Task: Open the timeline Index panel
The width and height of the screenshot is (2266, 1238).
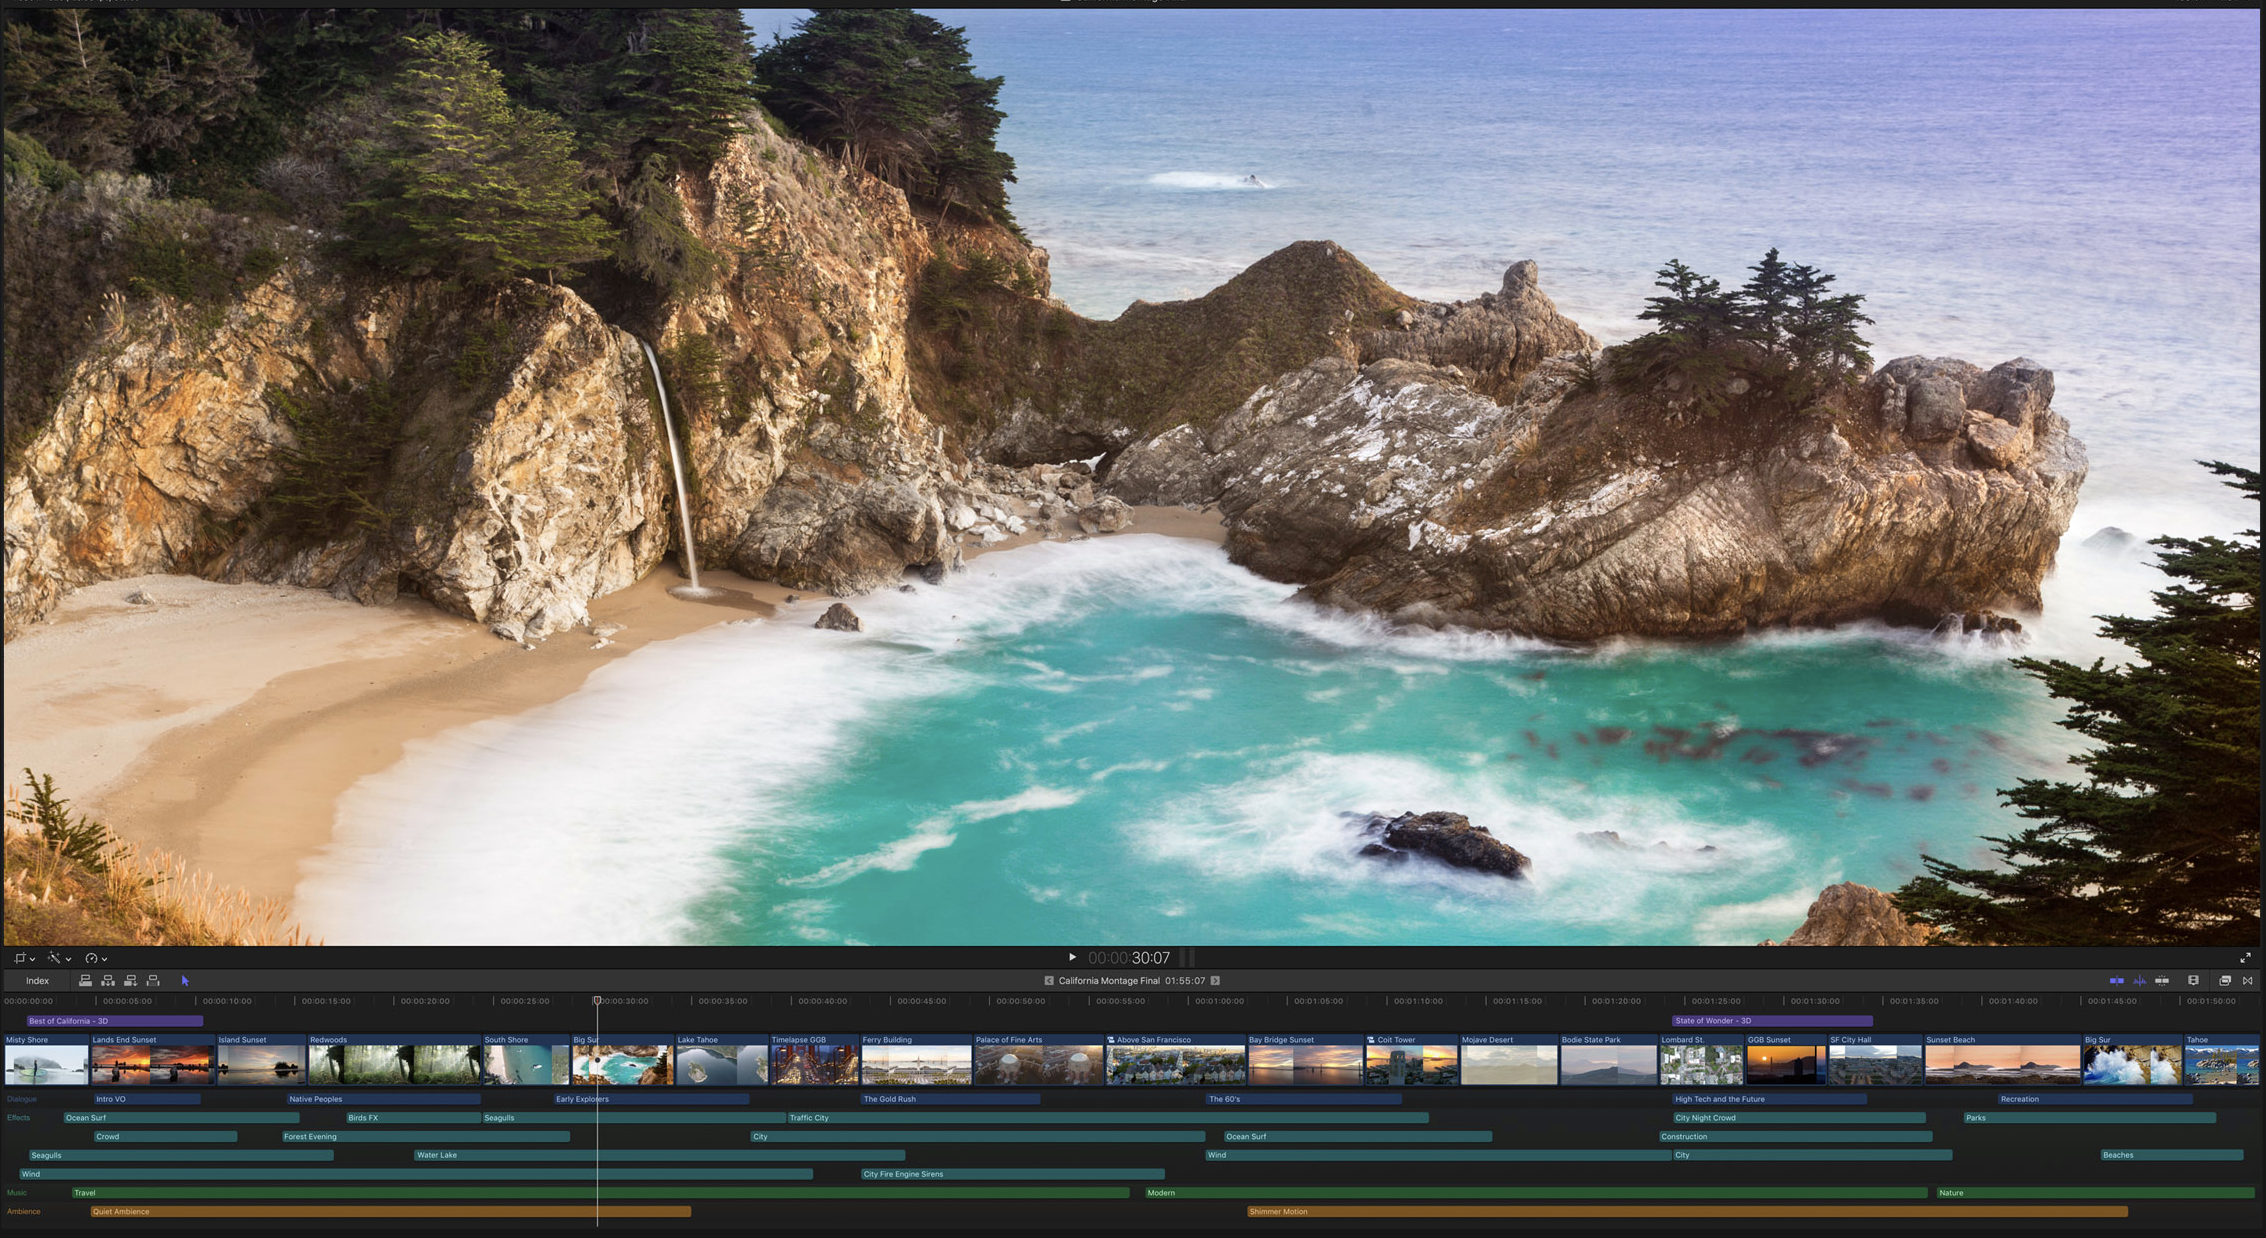Action: coord(37,981)
